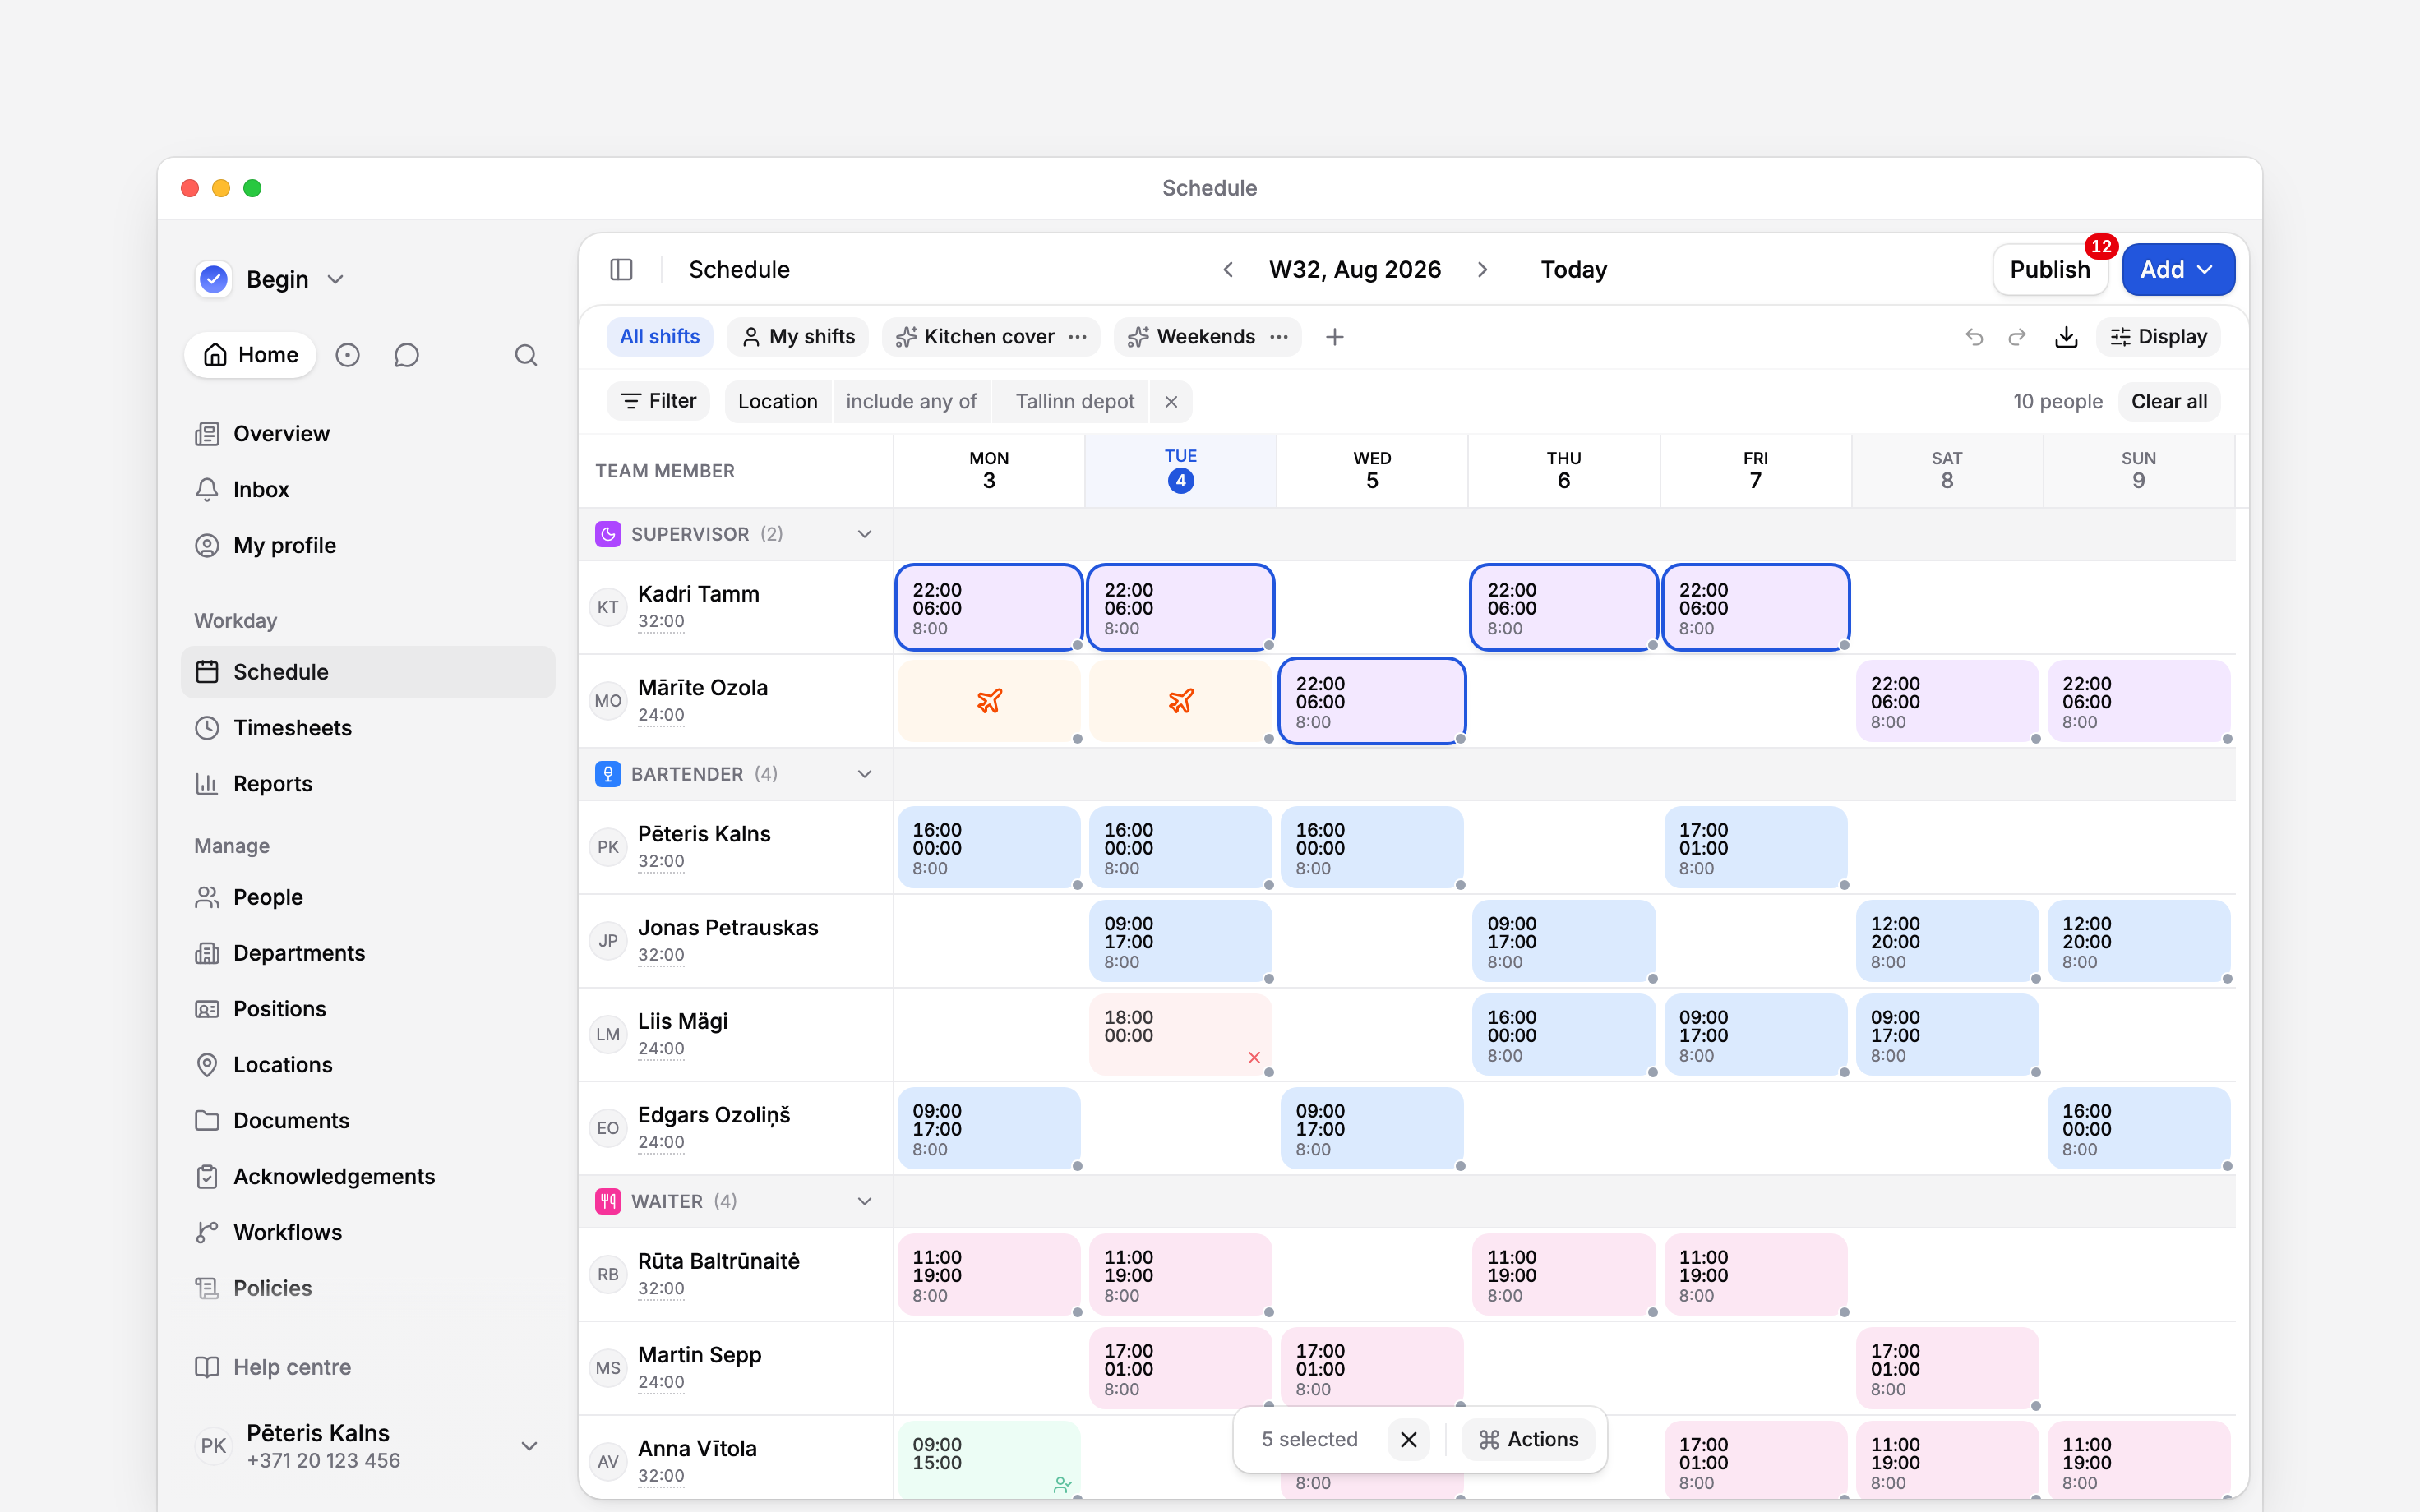Switch to the My shifts tab
The height and width of the screenshot is (1512, 2420).
[x=798, y=337]
